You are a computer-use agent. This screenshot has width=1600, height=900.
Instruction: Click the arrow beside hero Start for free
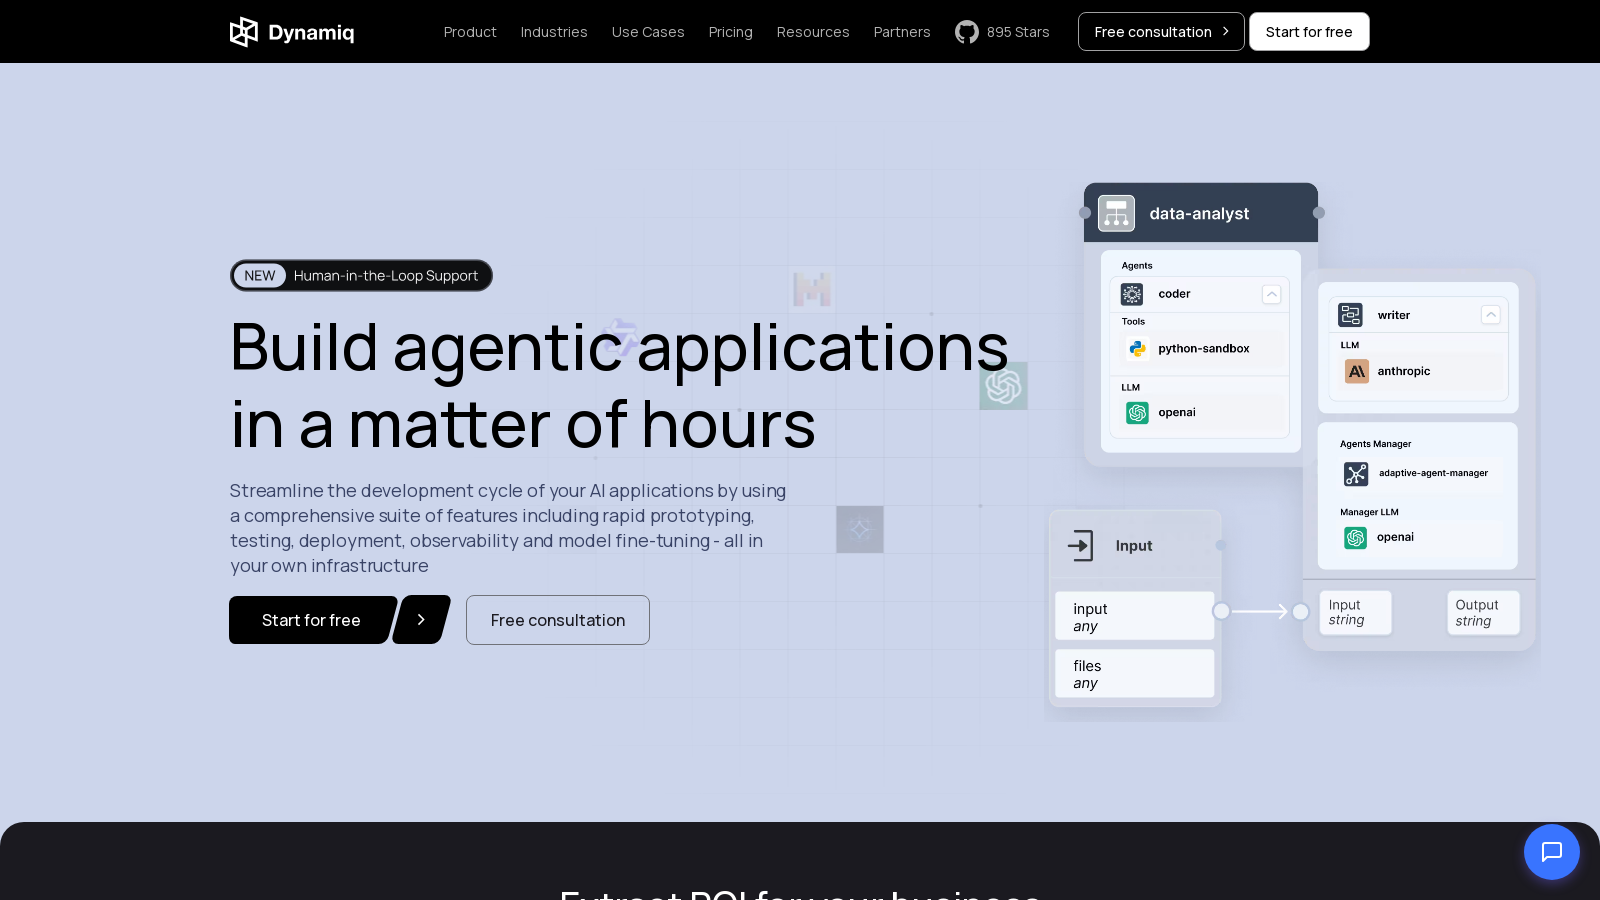(x=421, y=620)
